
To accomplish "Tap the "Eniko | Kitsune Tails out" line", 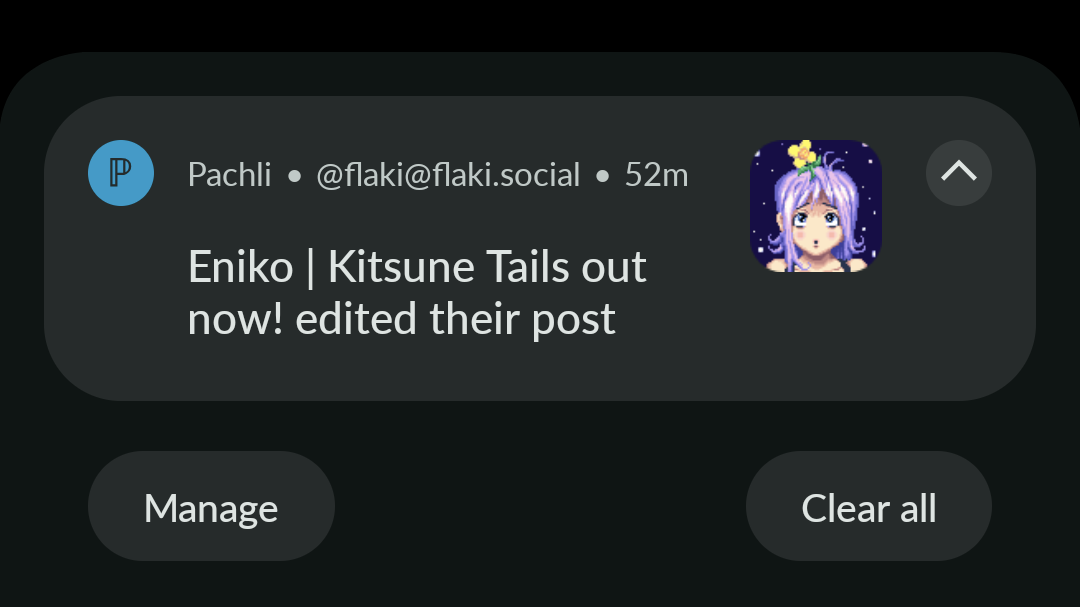I will (x=417, y=267).
